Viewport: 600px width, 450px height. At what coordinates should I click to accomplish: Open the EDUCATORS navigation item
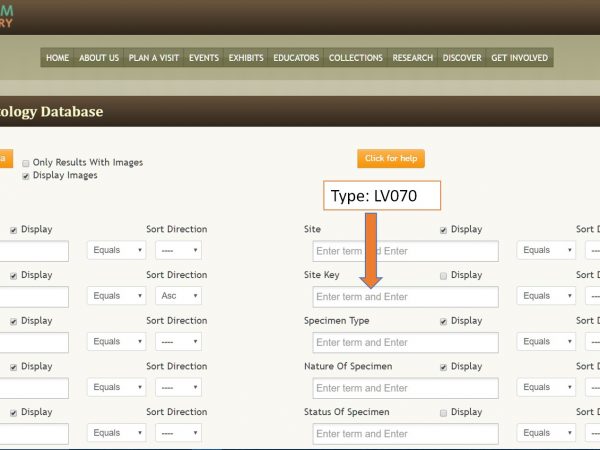click(296, 58)
